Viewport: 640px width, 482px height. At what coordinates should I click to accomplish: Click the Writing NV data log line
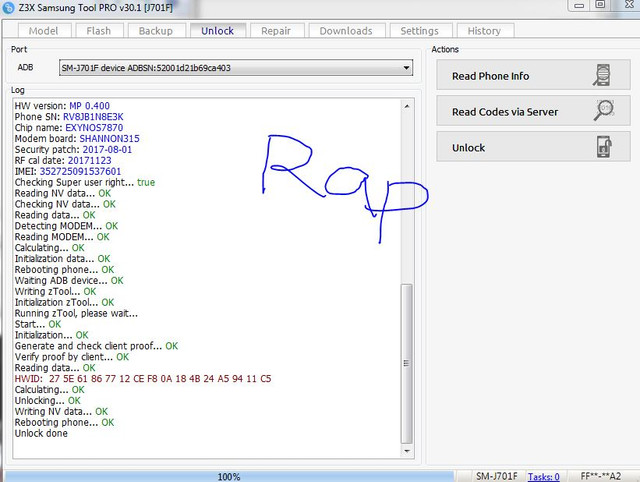coord(61,411)
